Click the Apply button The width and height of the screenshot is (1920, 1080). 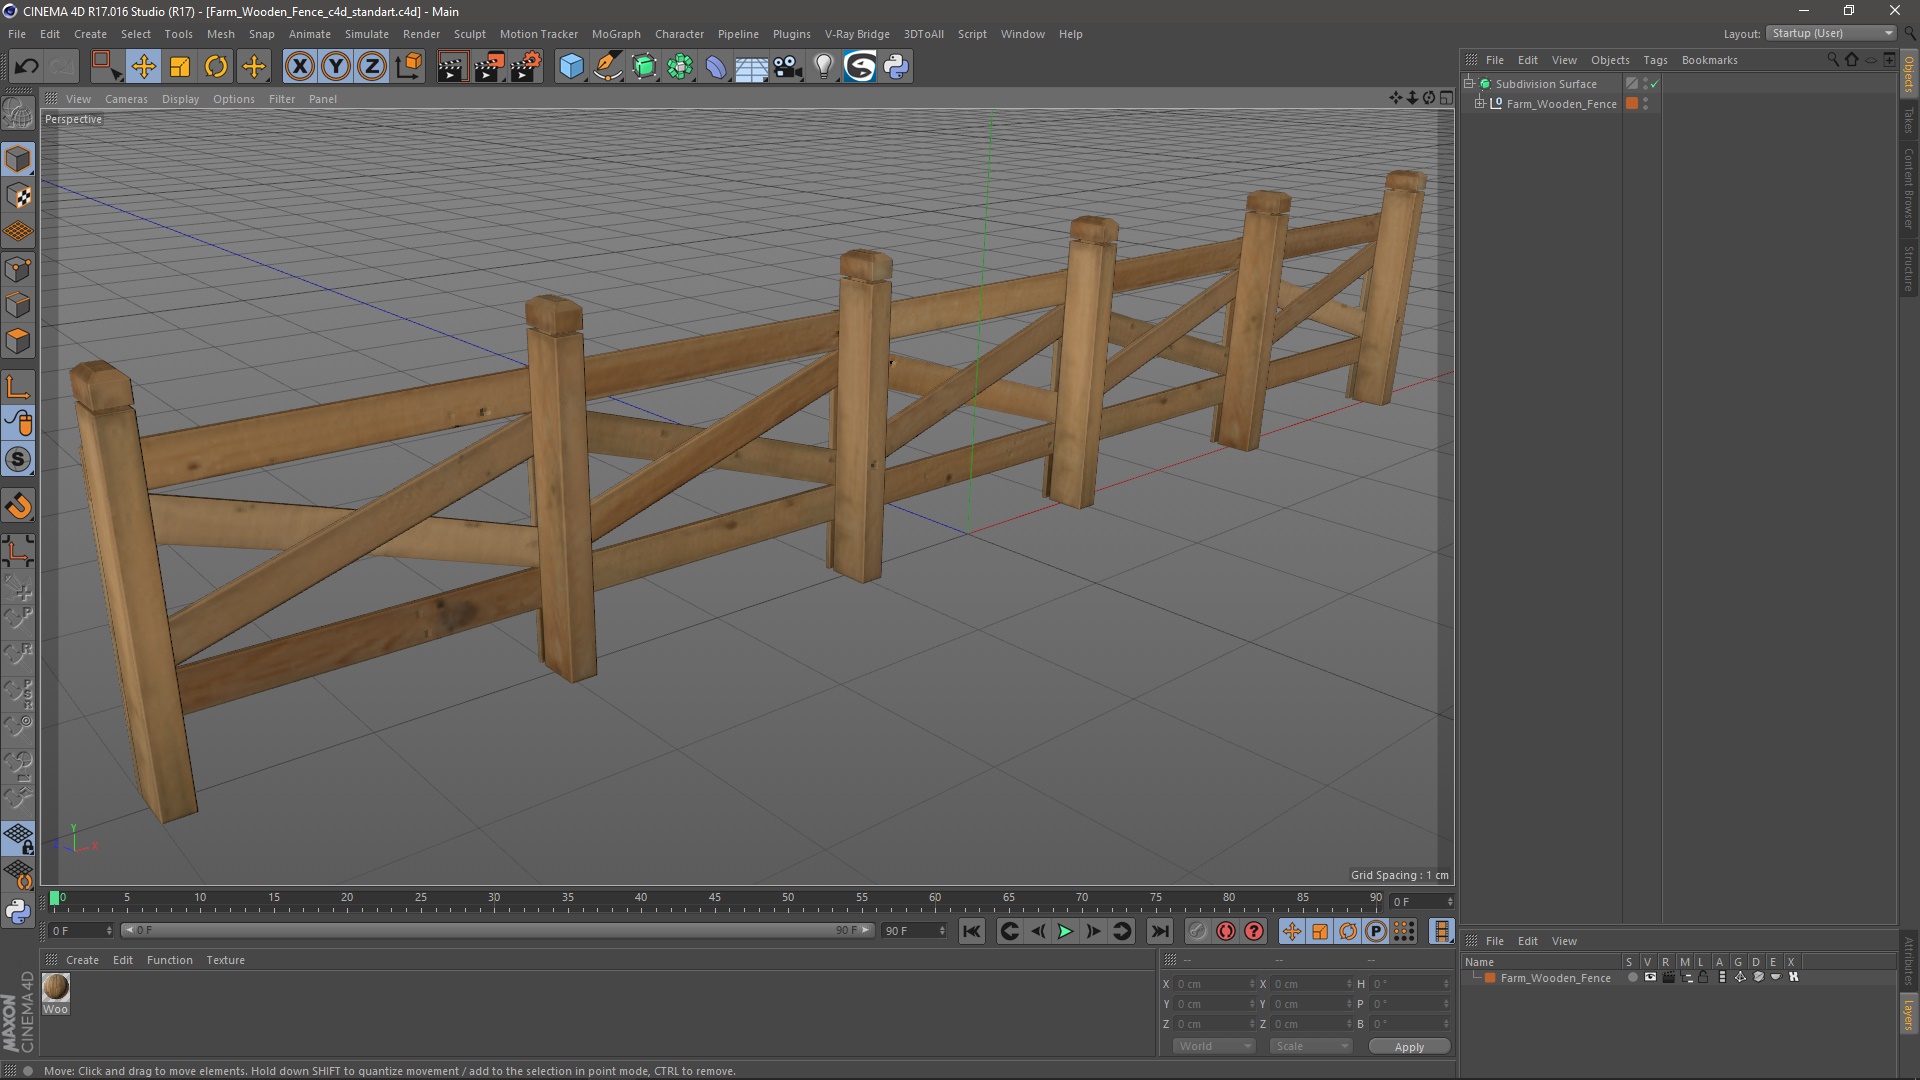click(x=1408, y=1046)
